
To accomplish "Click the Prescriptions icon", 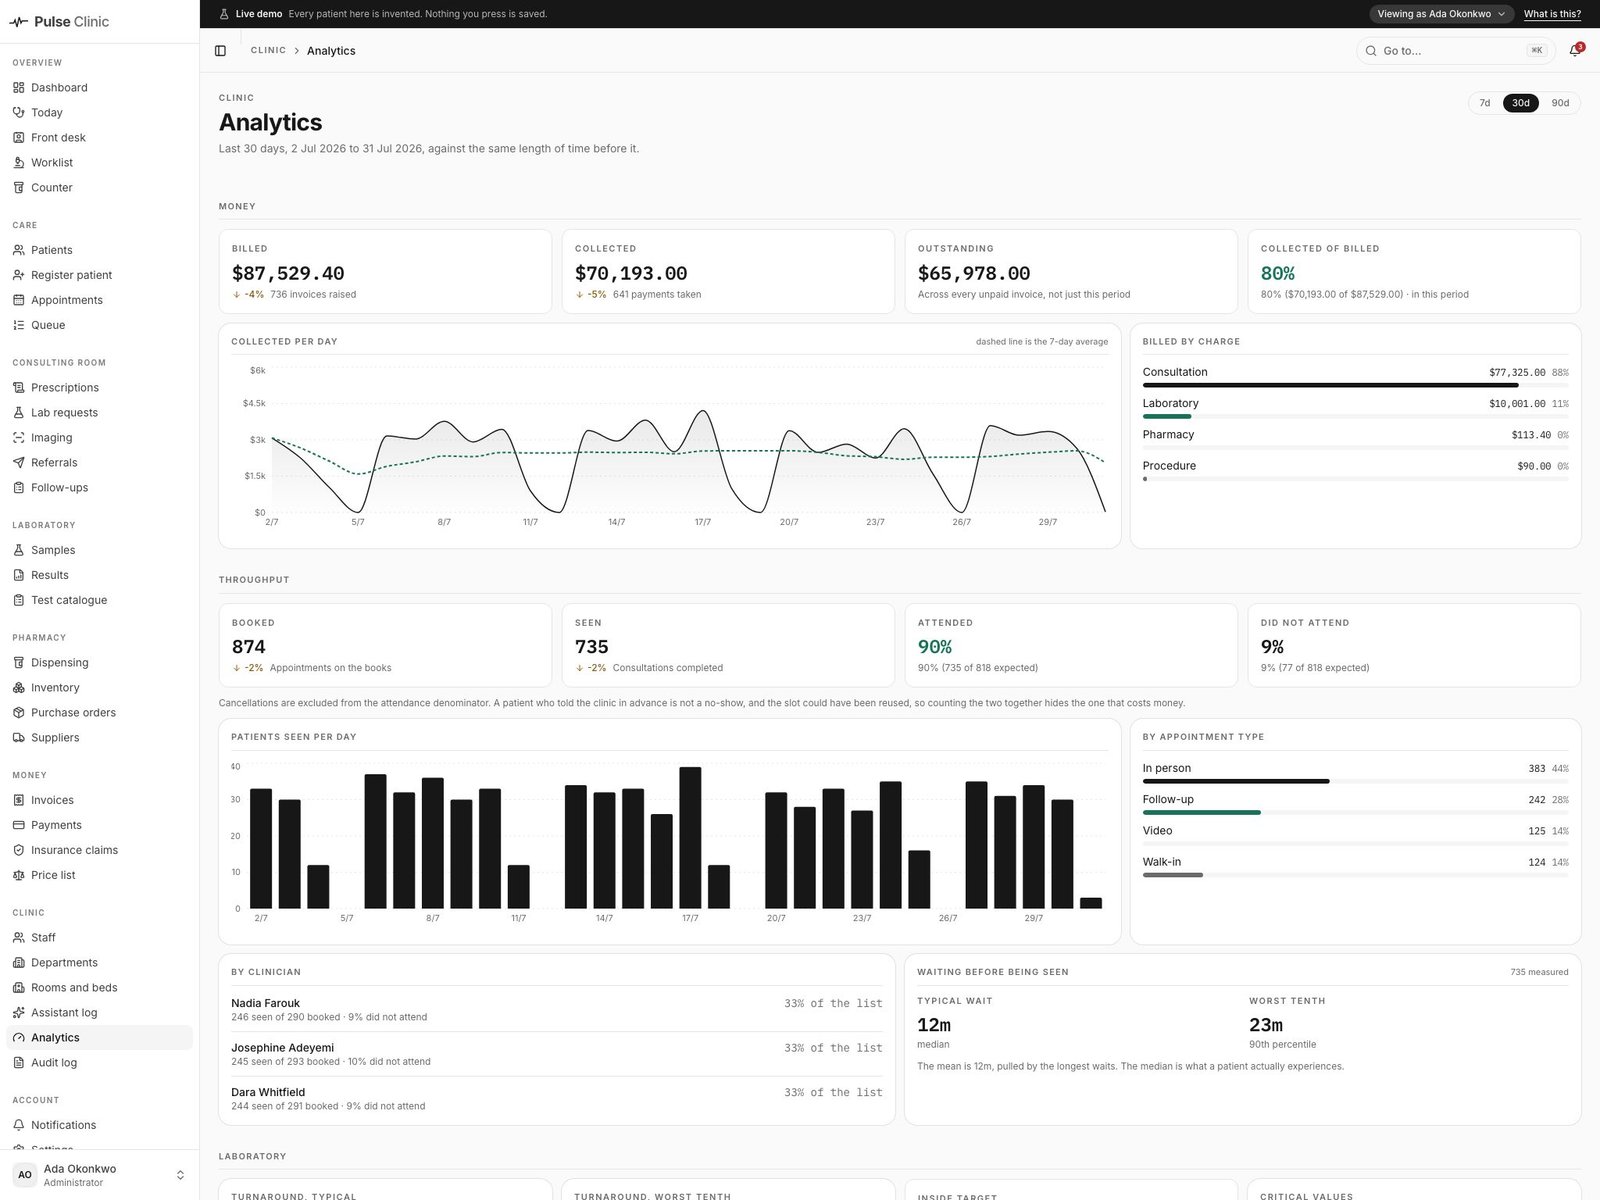I will [19, 388].
